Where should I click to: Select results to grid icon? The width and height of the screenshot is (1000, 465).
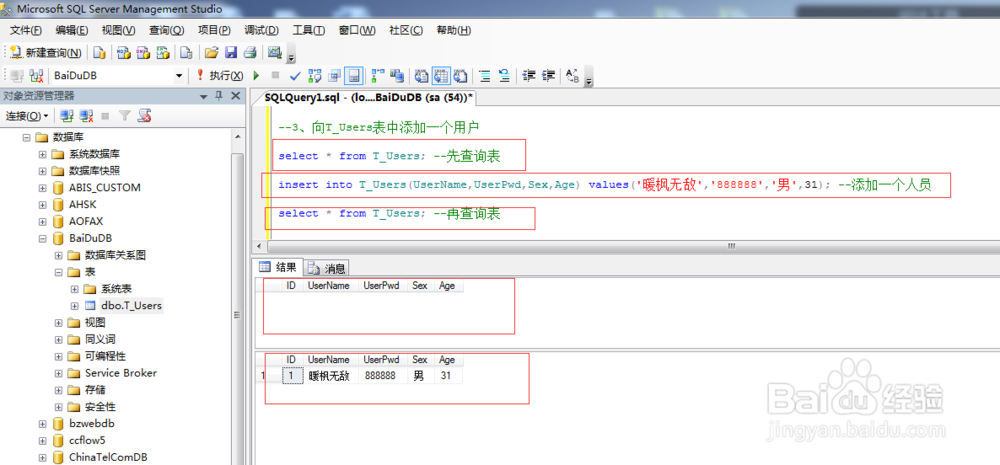[441, 76]
